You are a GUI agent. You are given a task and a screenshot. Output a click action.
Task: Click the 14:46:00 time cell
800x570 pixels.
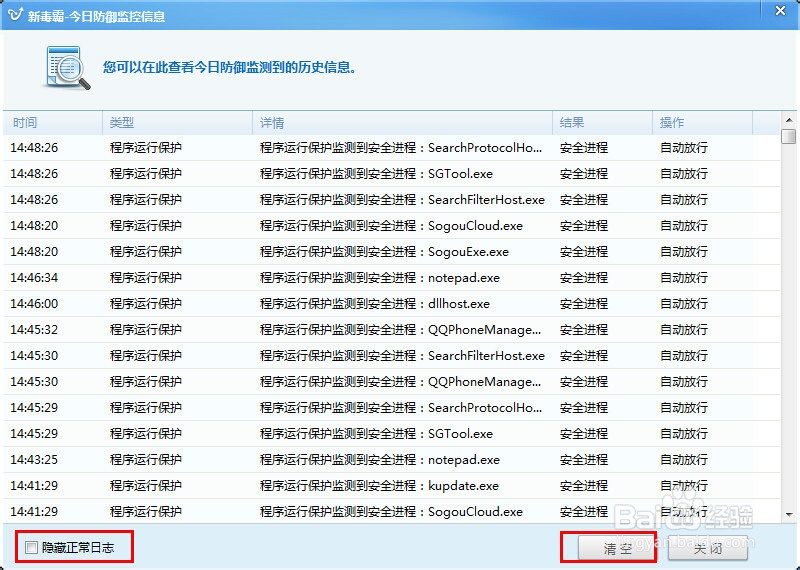tap(34, 304)
